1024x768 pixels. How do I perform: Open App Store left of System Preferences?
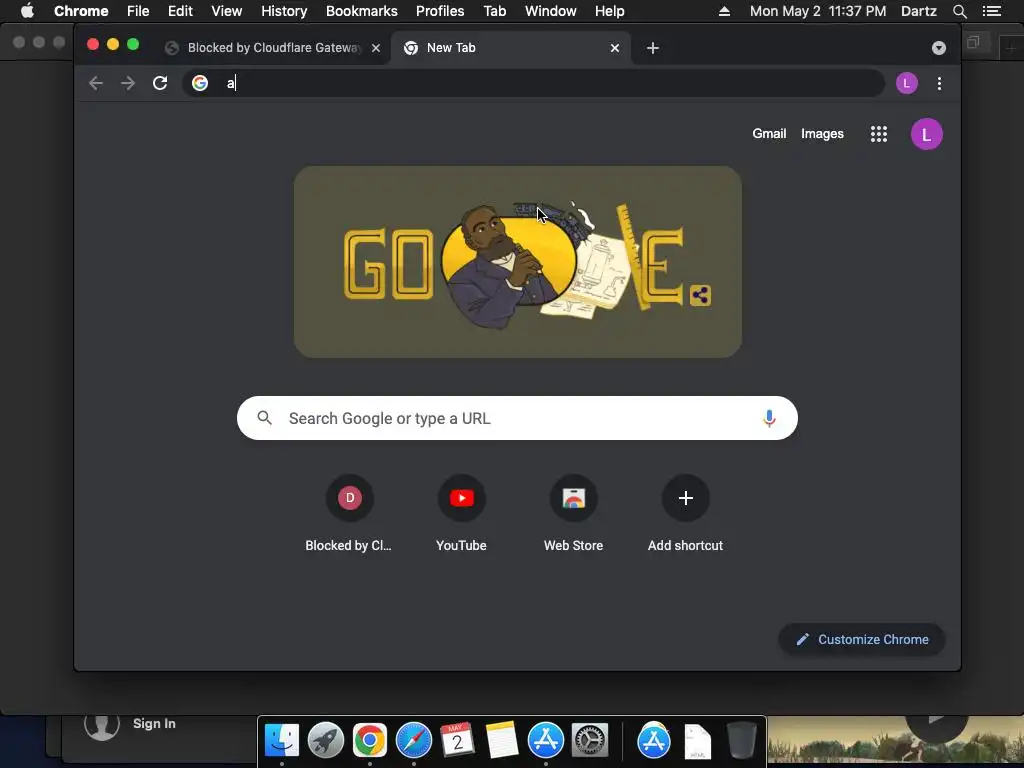point(545,741)
